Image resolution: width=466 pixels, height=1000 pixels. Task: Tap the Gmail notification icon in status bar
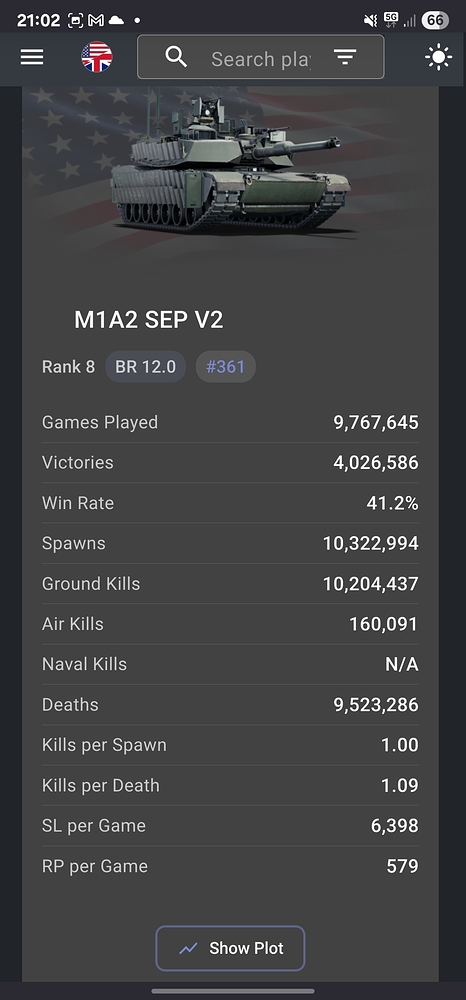(96, 20)
